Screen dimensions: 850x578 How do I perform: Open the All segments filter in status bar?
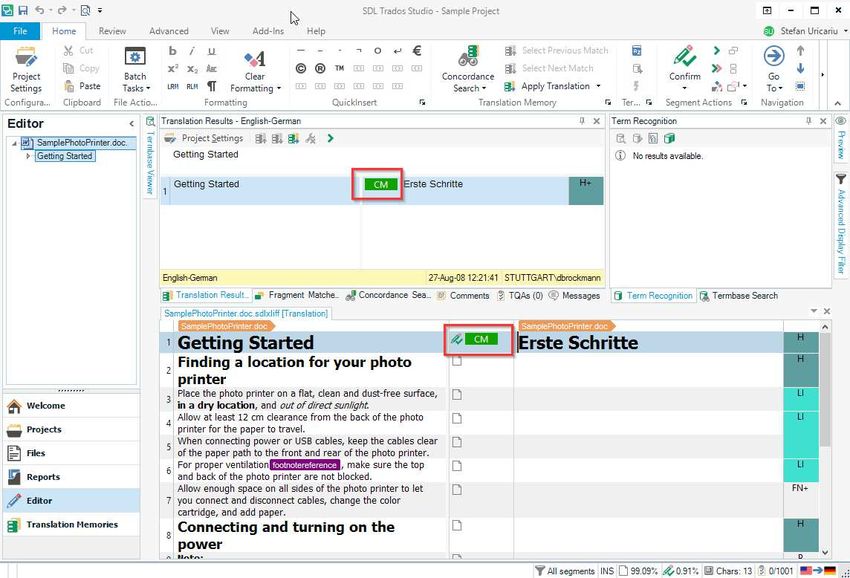[564, 571]
